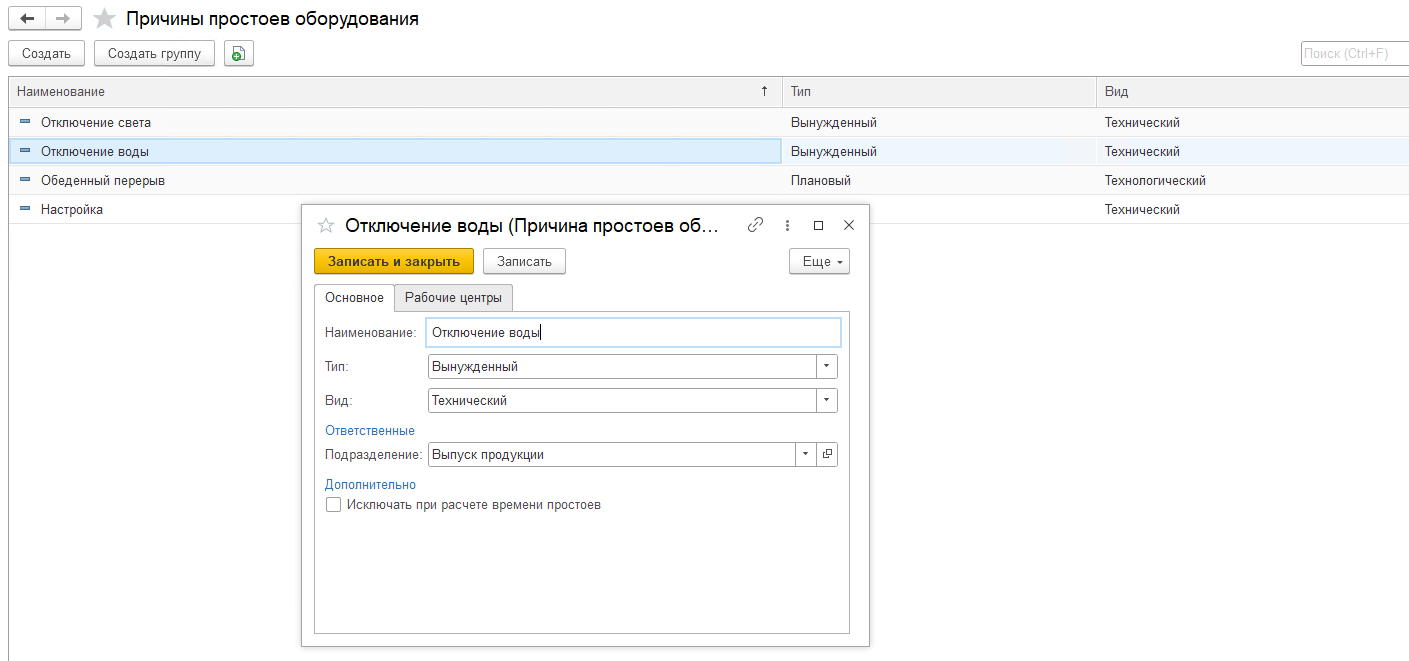Select the Основное tab
Image resolution: width=1409 pixels, height=661 pixels.
[354, 298]
